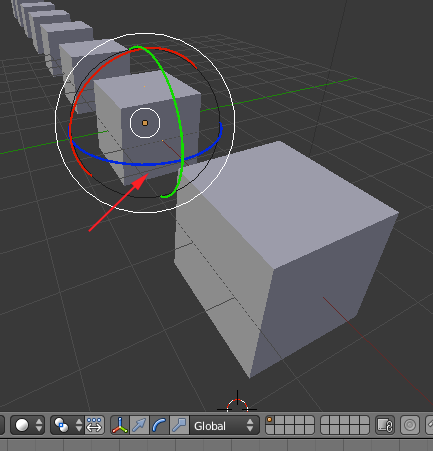Toggle manipulate object centers only

pos(95,425)
